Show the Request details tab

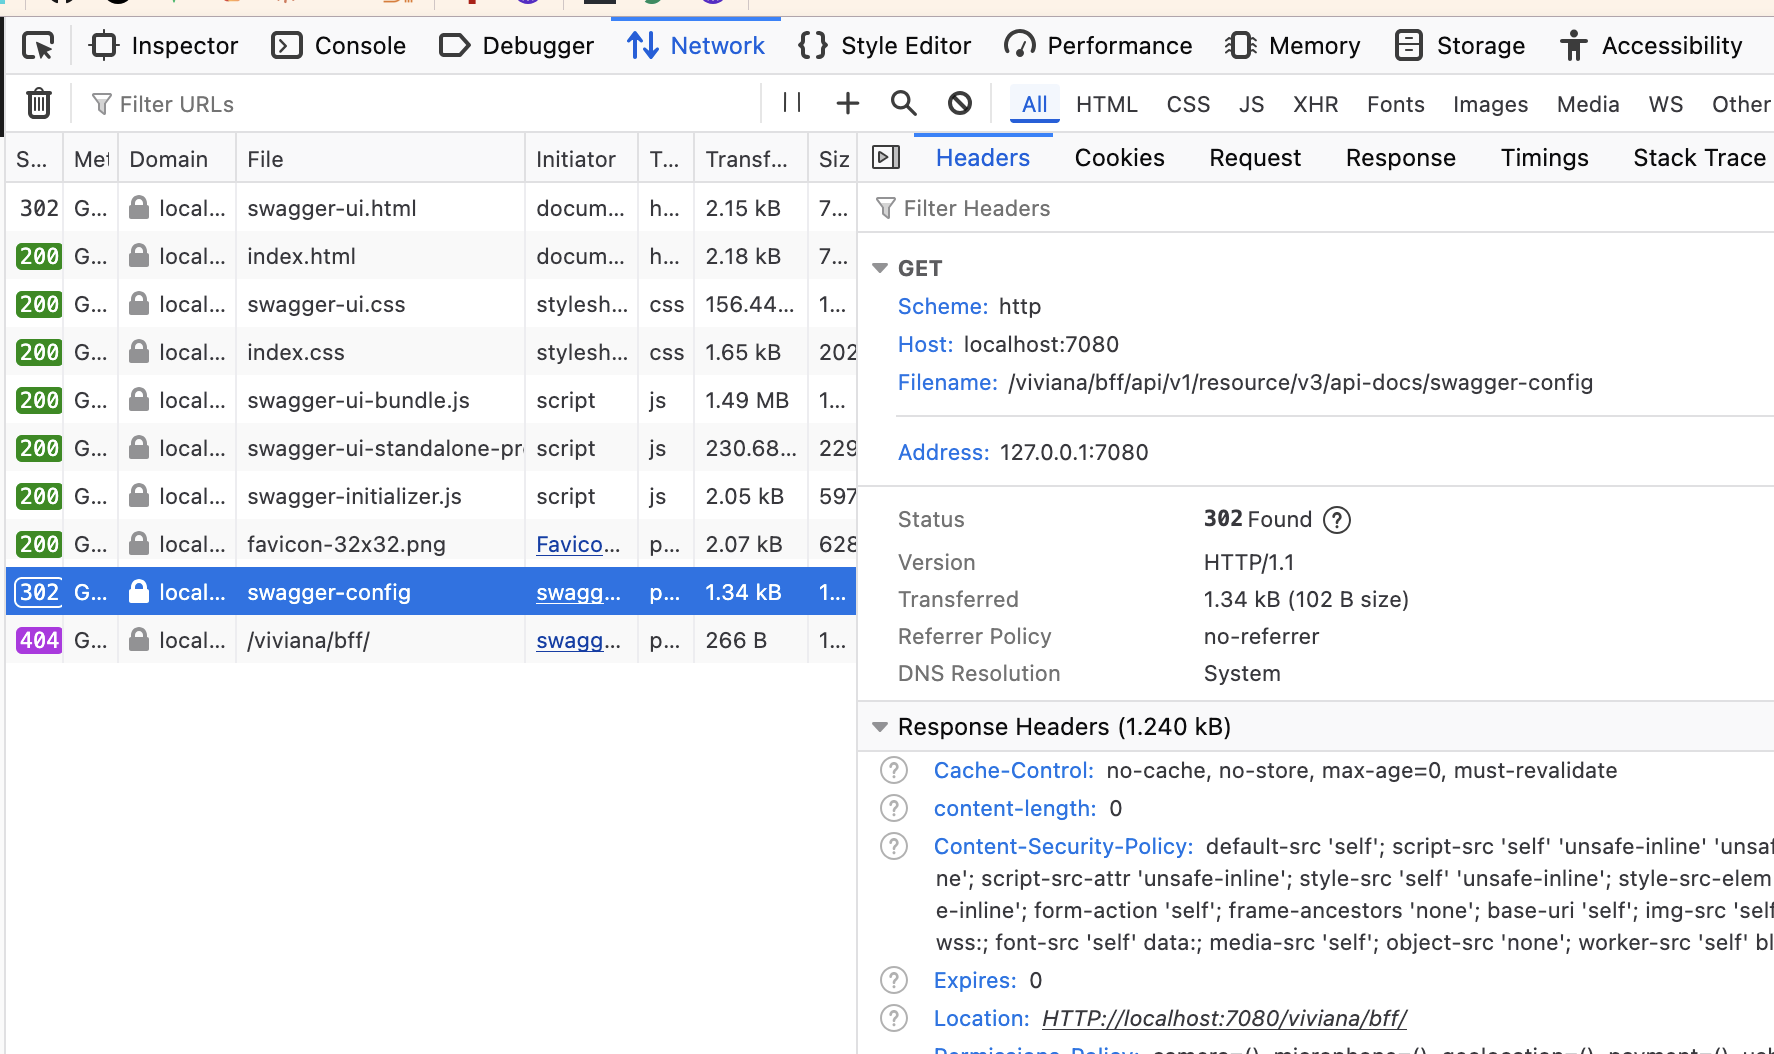click(x=1255, y=158)
